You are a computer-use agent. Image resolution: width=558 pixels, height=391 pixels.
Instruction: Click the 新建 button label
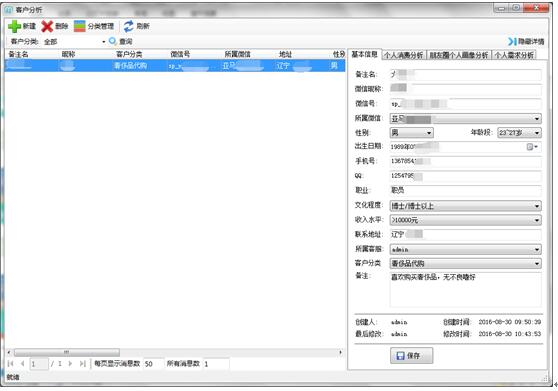(29, 26)
